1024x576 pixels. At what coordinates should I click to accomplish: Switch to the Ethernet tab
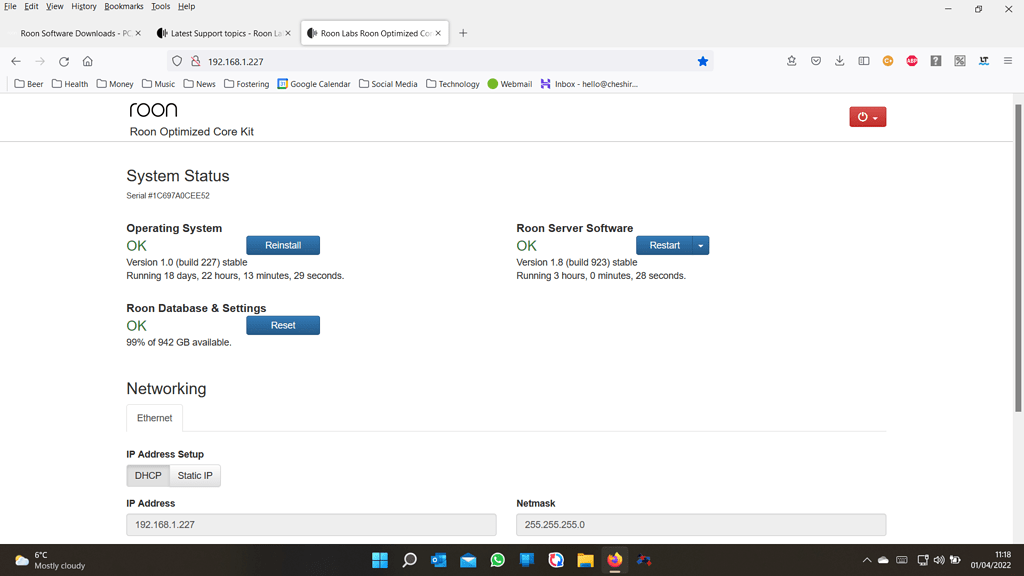(154, 417)
